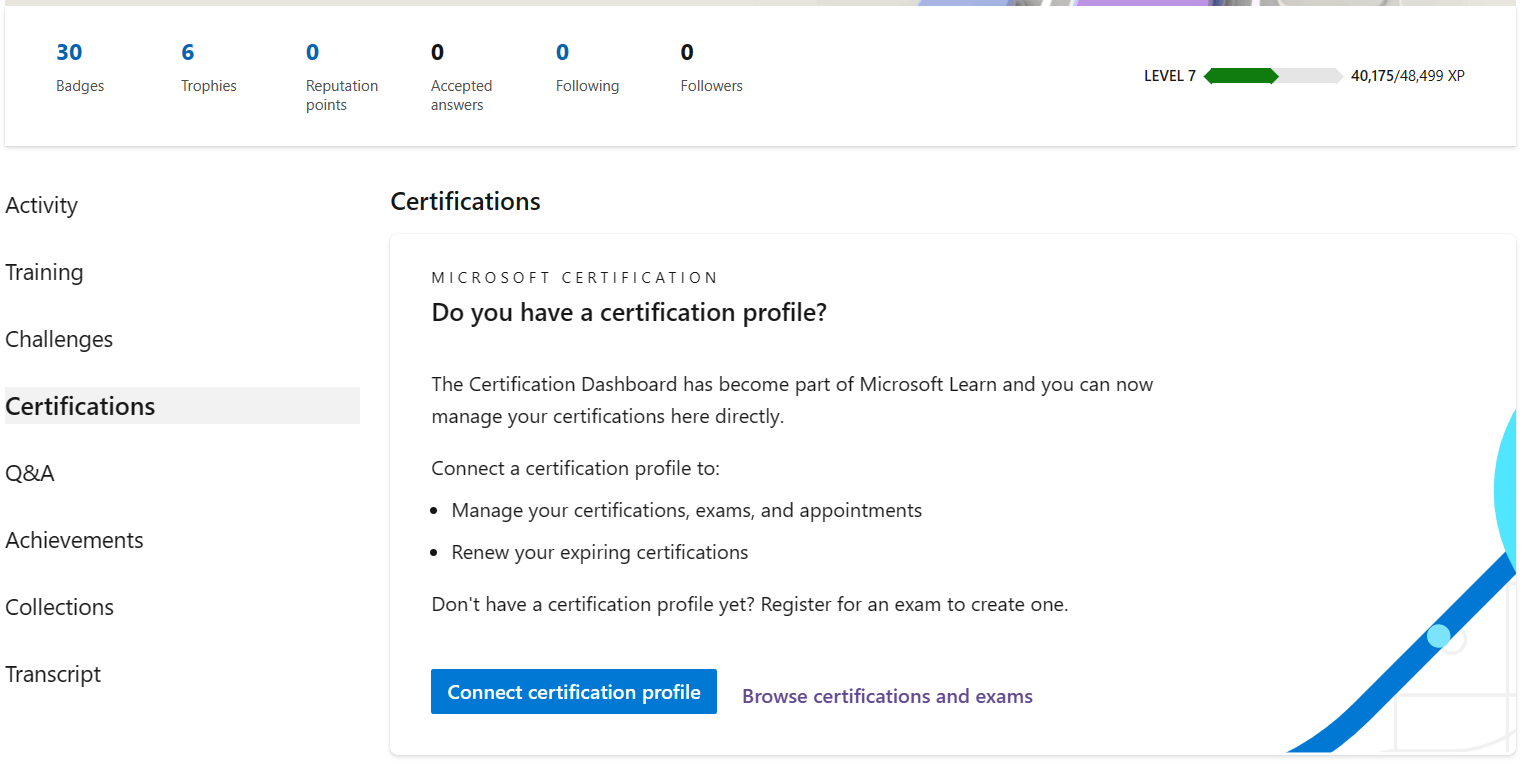Viewport: 1523px width, 781px height.
Task: Open the Transcript section
Action: [53, 674]
